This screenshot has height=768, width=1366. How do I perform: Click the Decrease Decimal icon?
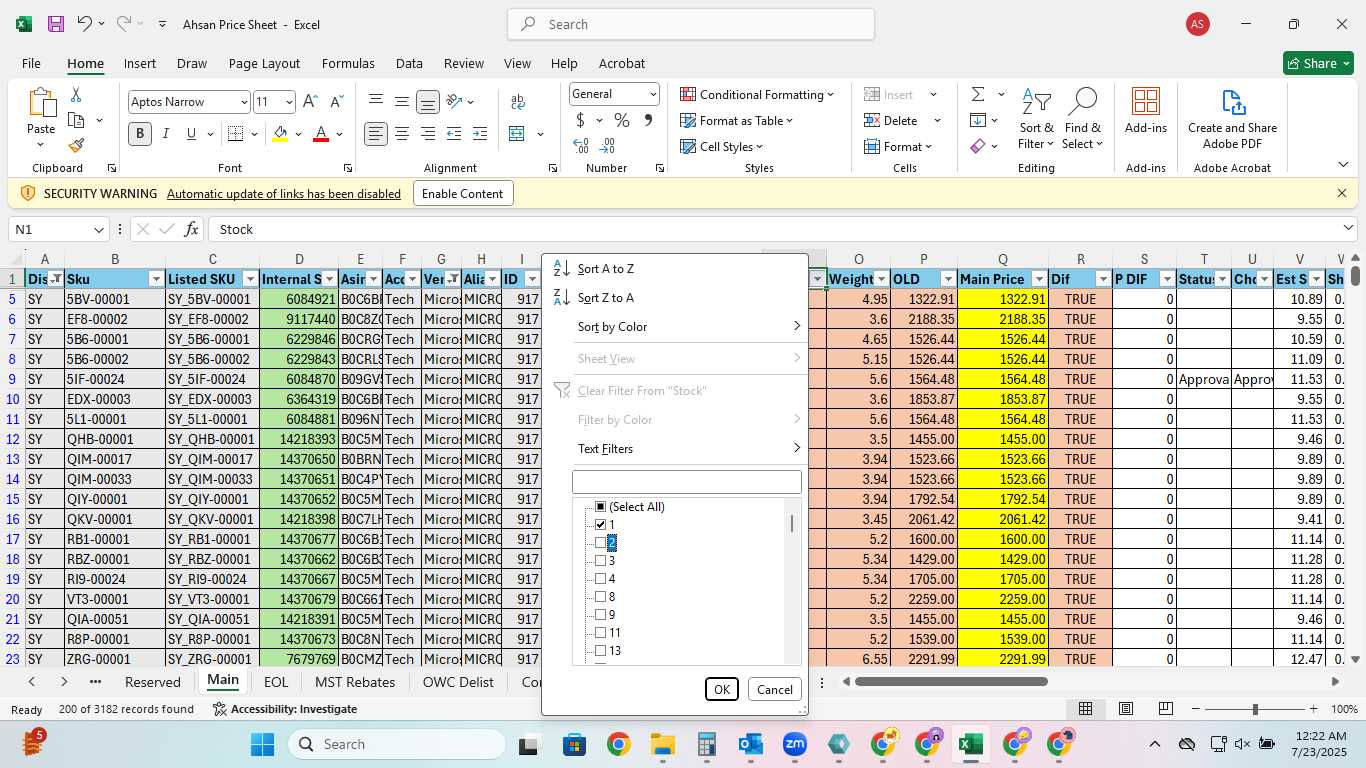tap(608, 146)
